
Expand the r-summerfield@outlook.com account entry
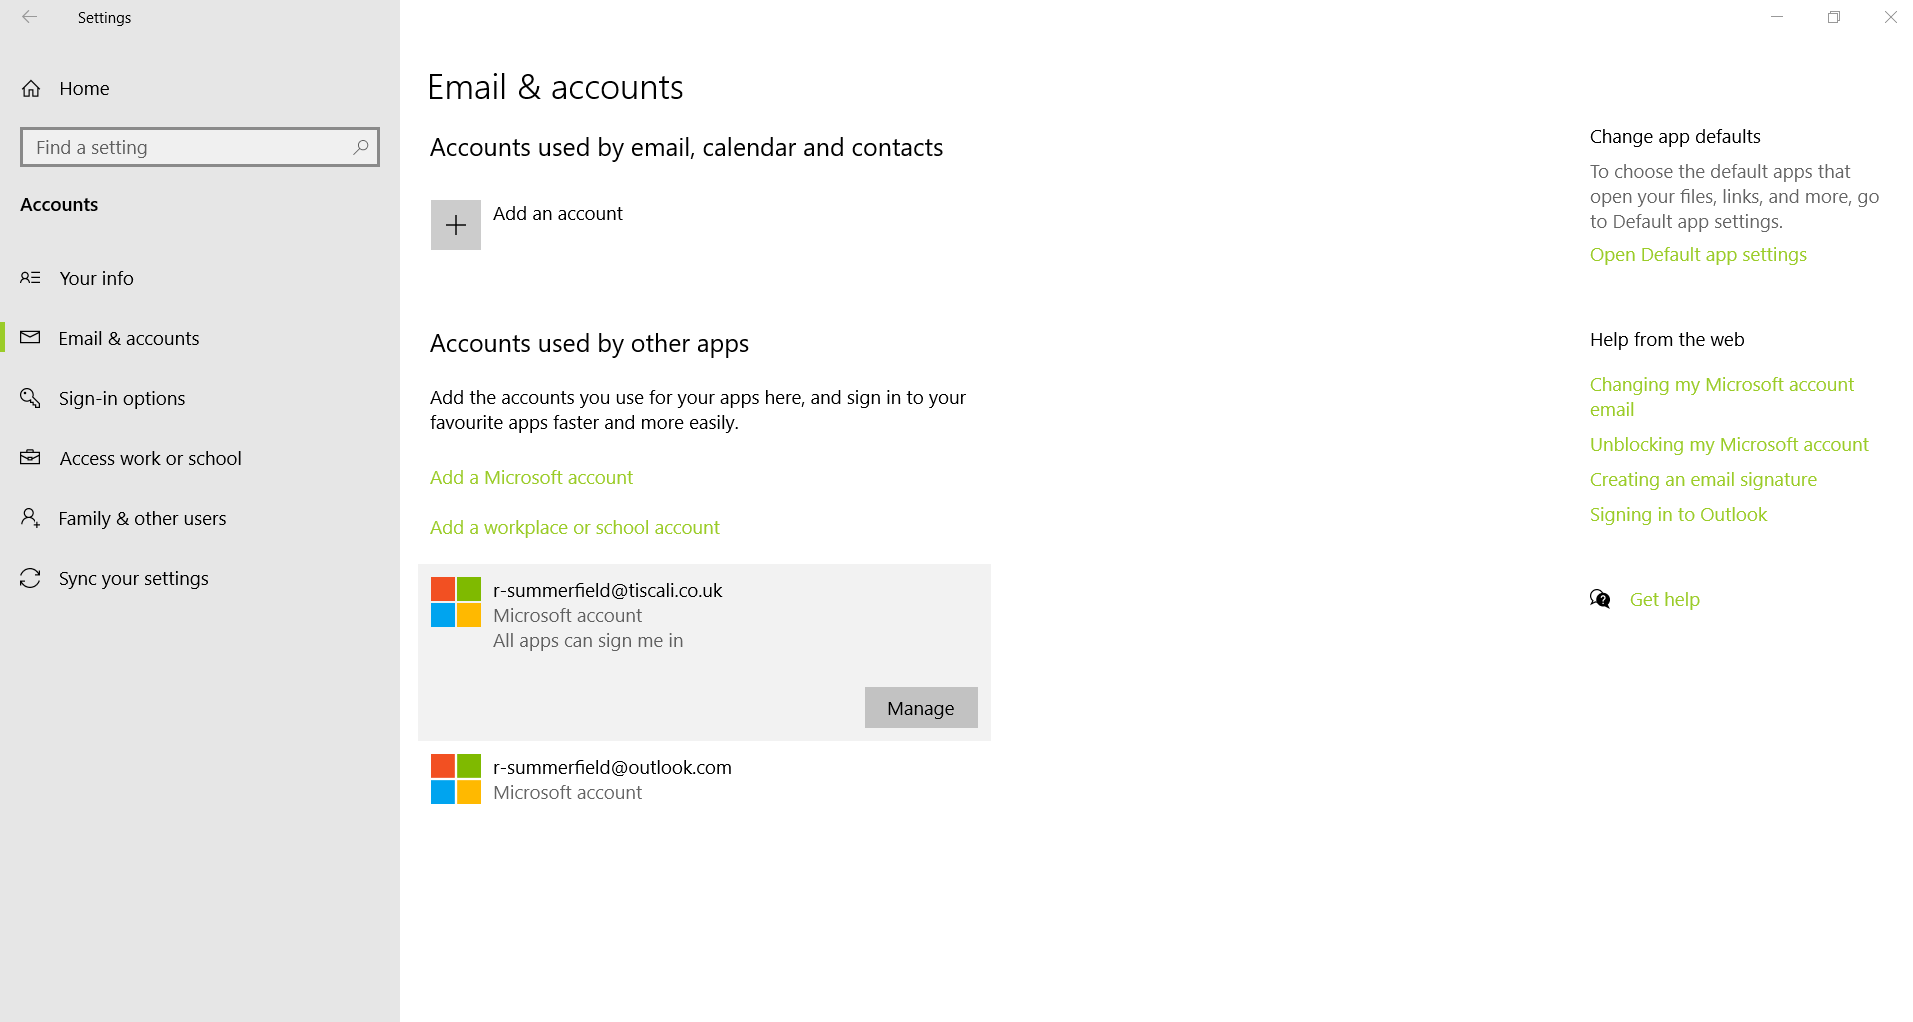[x=612, y=779]
